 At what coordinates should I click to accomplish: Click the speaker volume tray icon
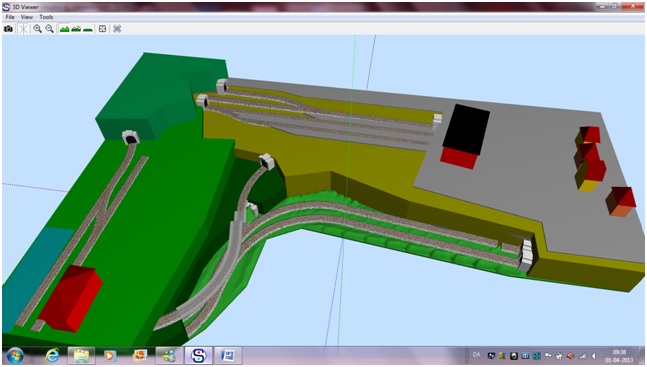coord(570,356)
